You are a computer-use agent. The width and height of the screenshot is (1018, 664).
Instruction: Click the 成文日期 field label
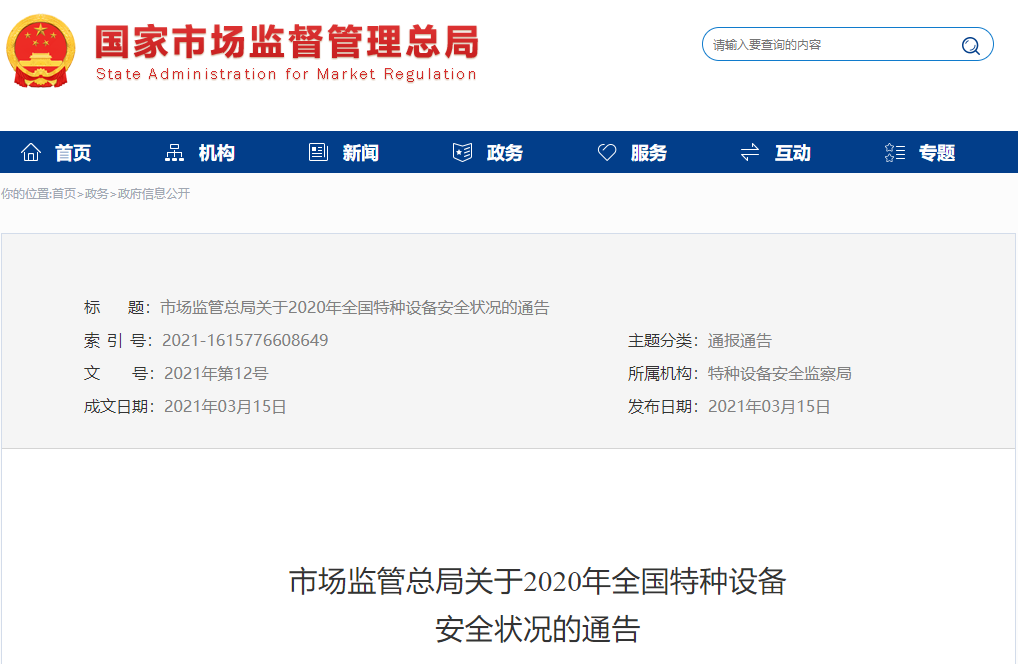(x=119, y=406)
